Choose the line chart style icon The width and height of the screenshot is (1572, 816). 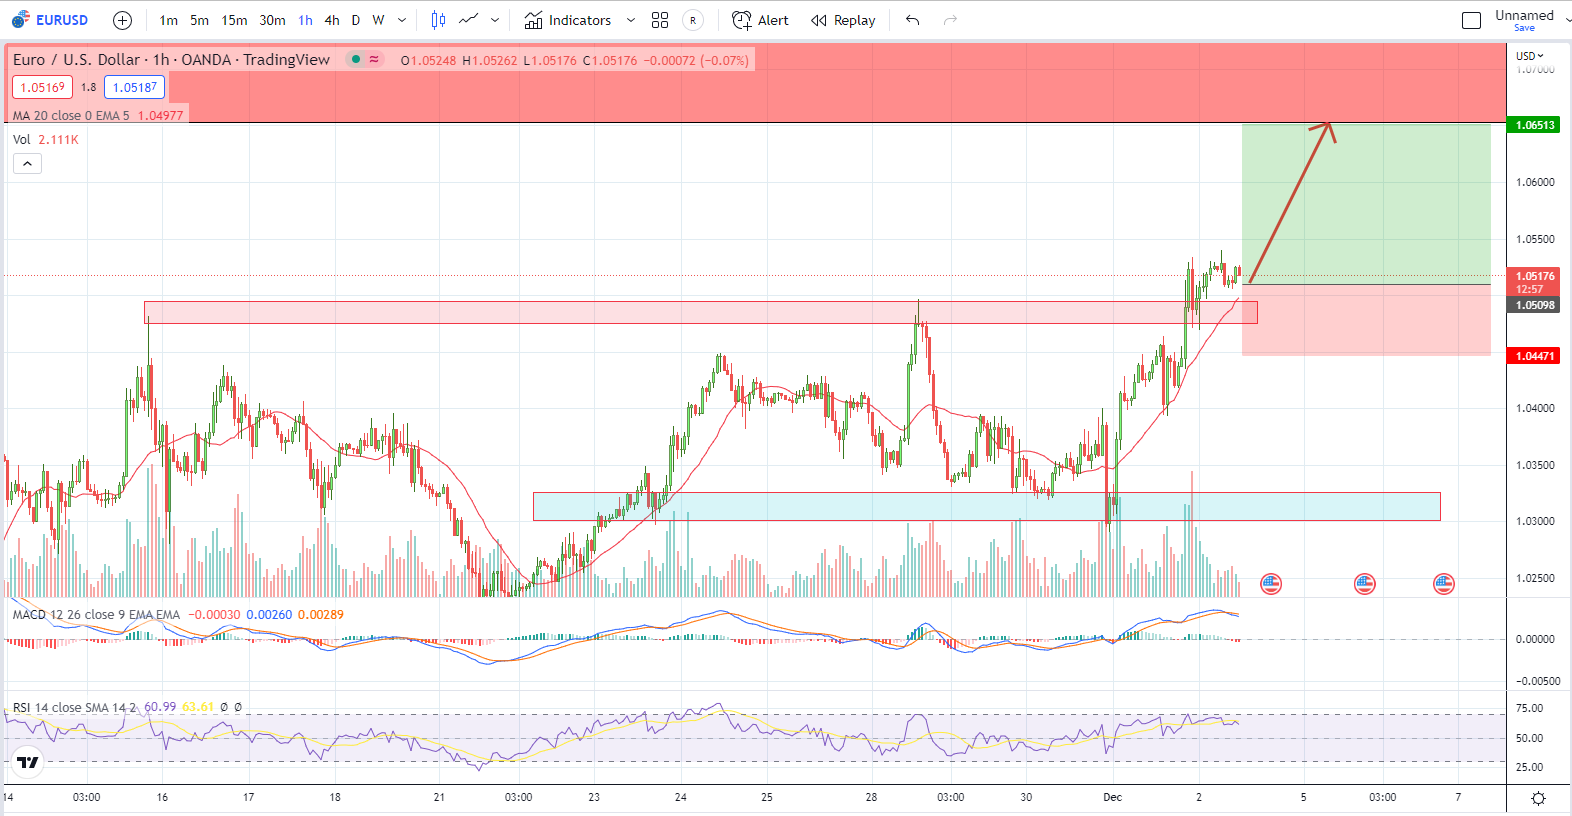coord(468,20)
